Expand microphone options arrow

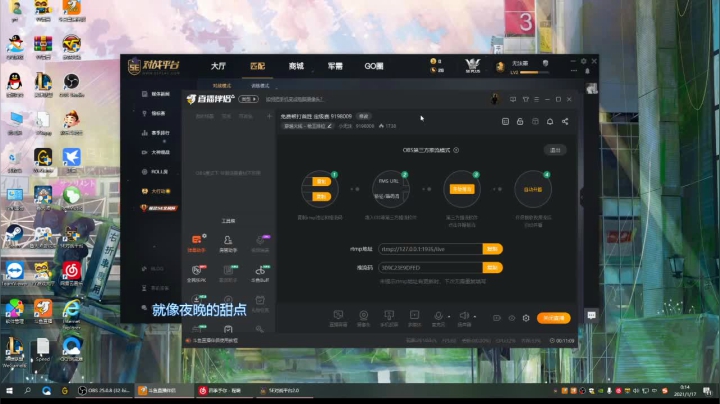coord(449,316)
